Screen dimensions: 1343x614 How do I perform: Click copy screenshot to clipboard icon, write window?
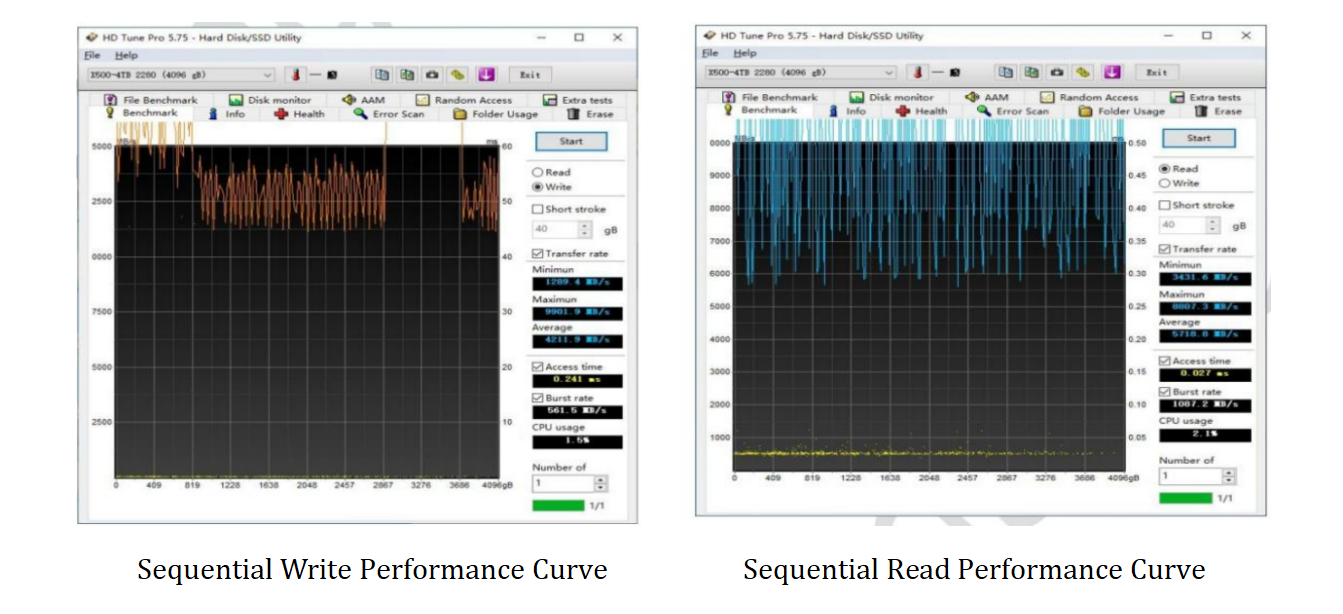point(407,74)
